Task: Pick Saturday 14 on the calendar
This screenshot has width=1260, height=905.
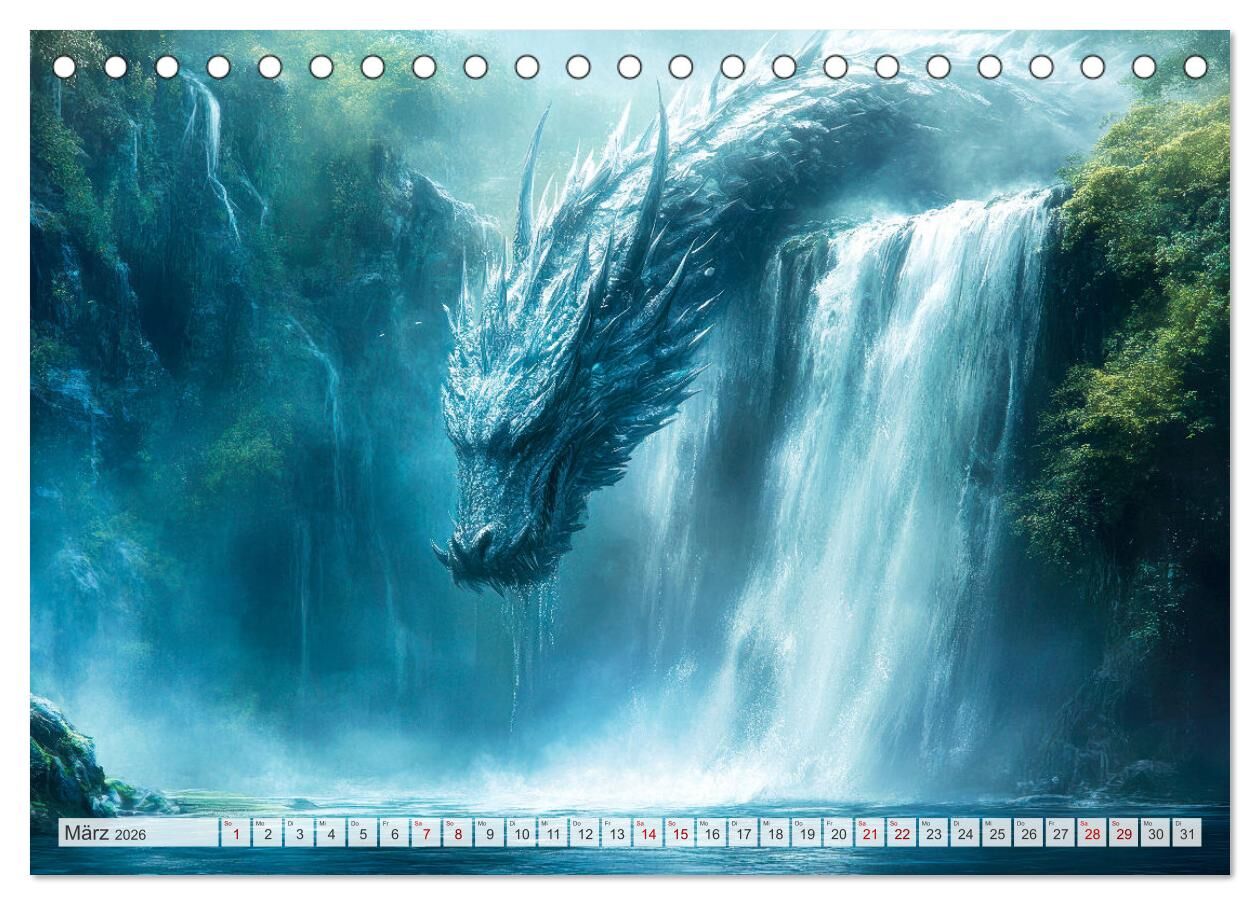Action: [x=648, y=833]
